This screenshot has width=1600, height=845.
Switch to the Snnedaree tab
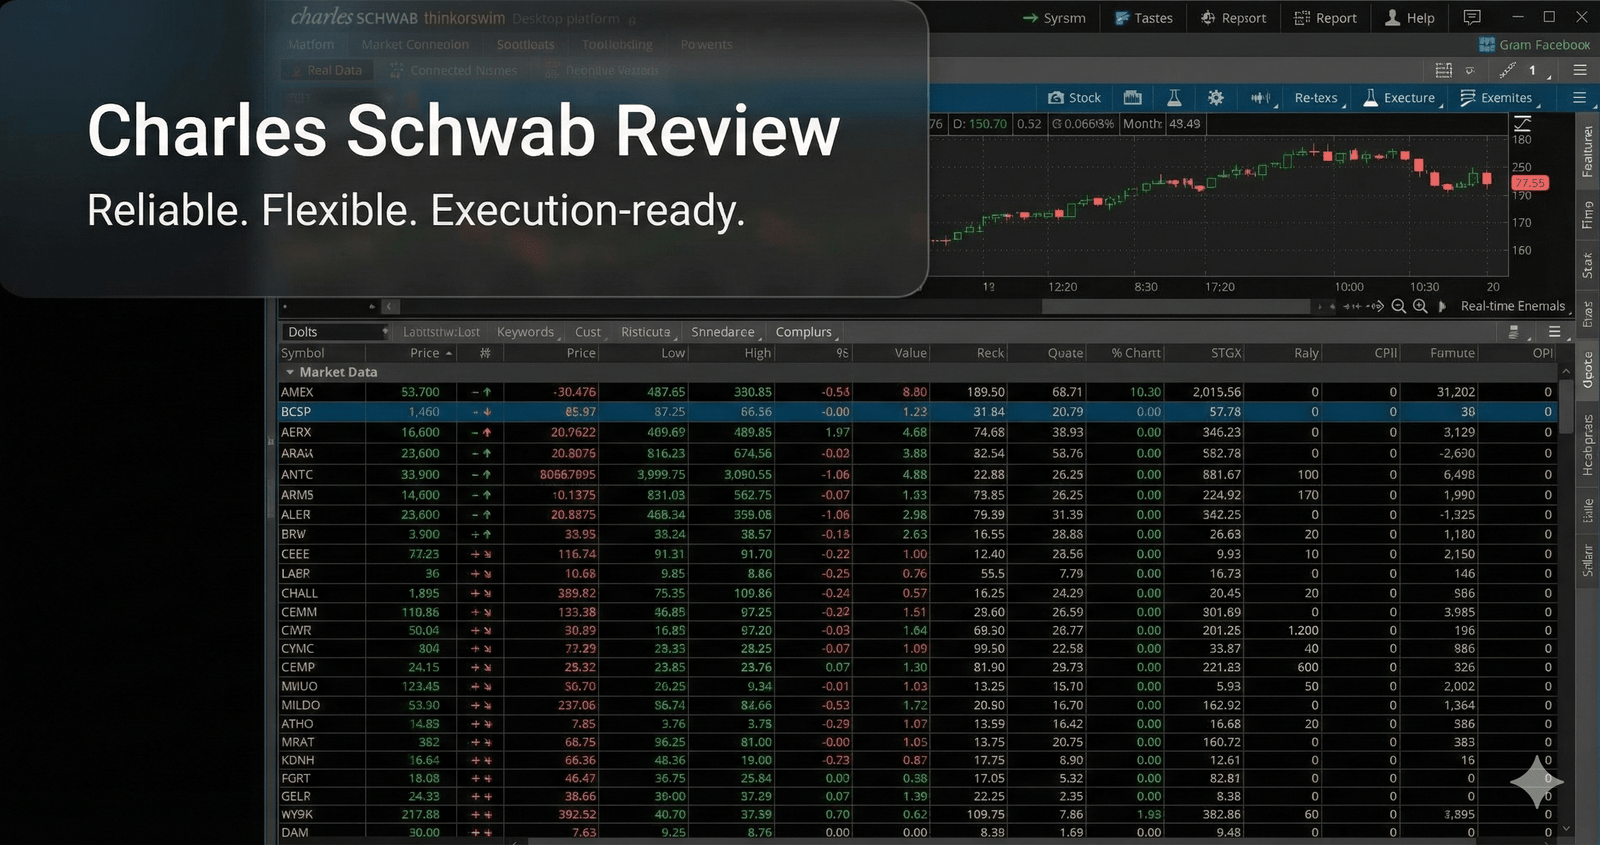[723, 332]
